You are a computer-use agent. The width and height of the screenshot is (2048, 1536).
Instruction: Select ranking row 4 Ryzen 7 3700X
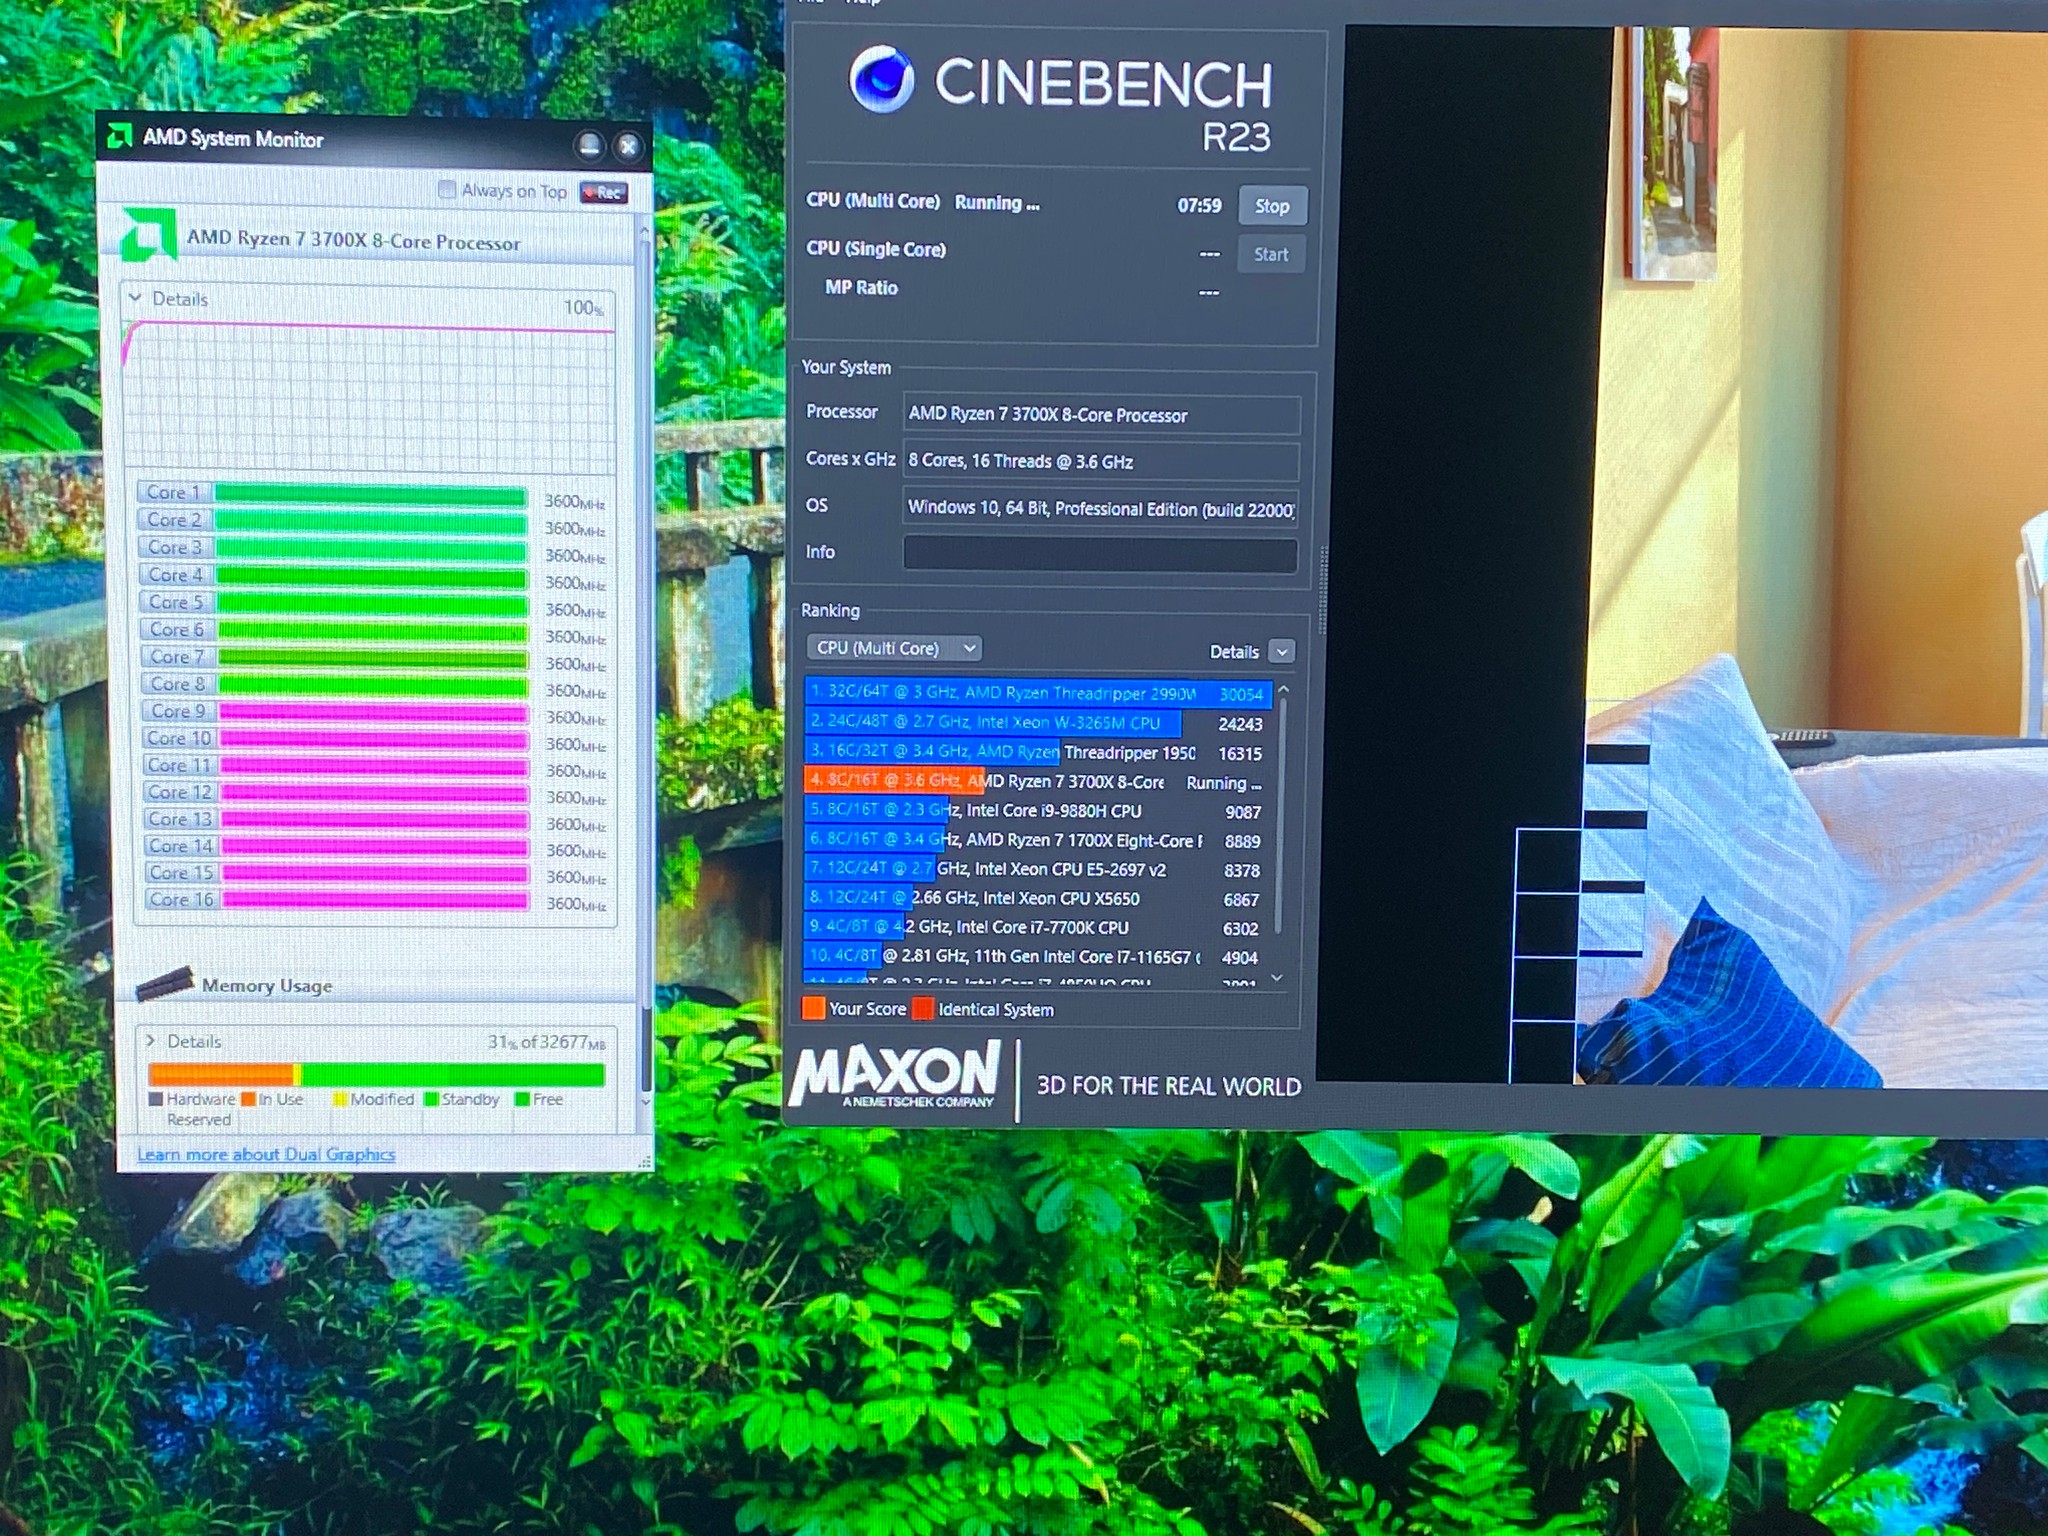1038,781
